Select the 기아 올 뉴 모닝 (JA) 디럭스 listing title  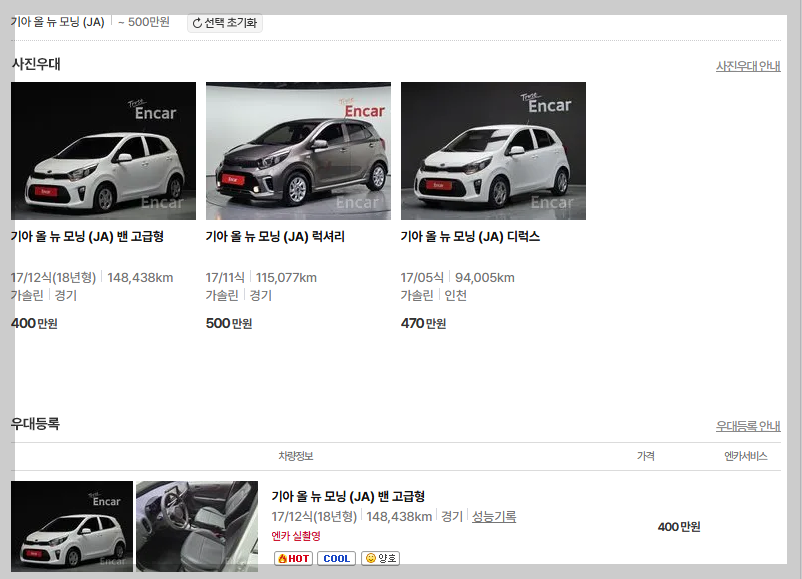click(470, 237)
